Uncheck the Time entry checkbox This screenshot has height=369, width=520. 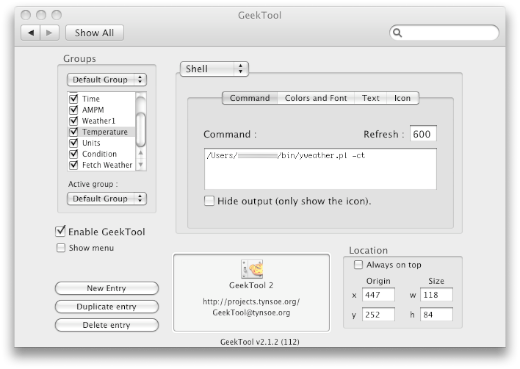(x=73, y=99)
